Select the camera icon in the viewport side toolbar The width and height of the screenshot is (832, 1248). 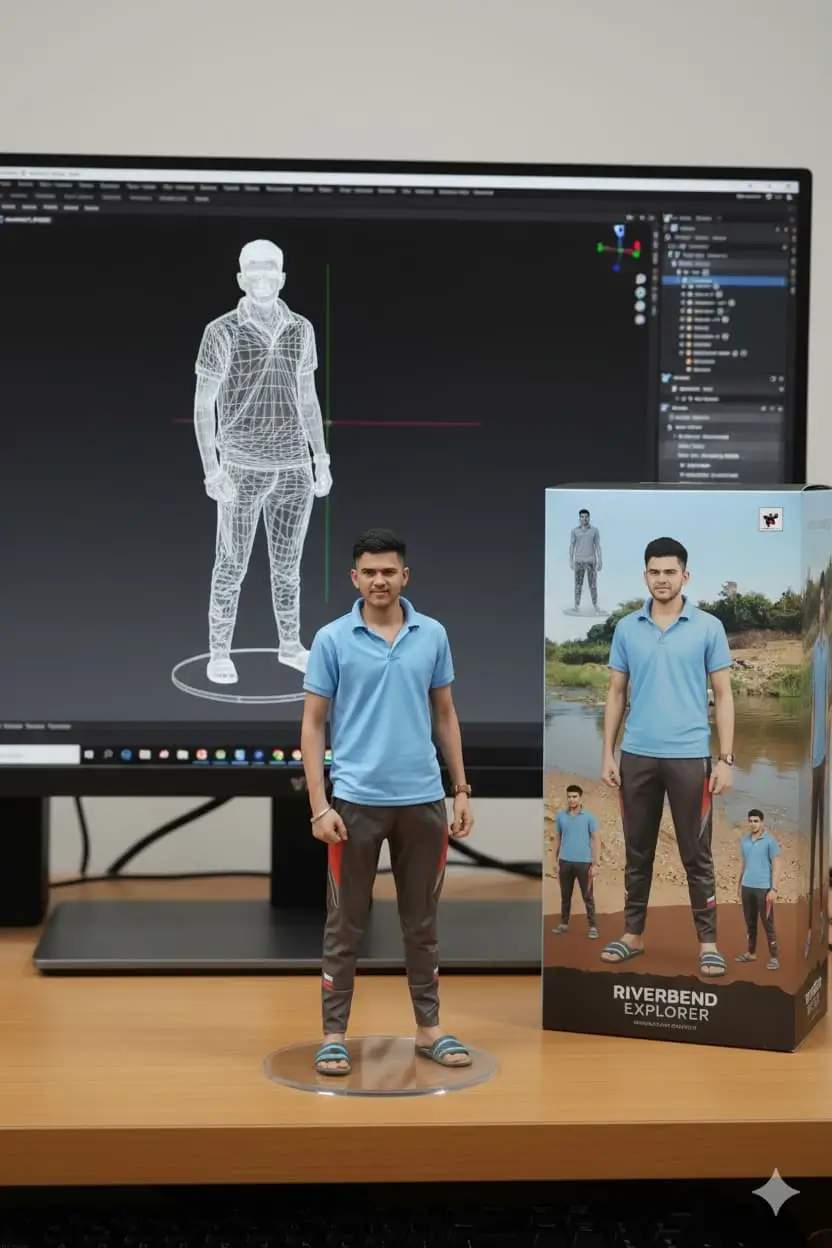tap(640, 306)
